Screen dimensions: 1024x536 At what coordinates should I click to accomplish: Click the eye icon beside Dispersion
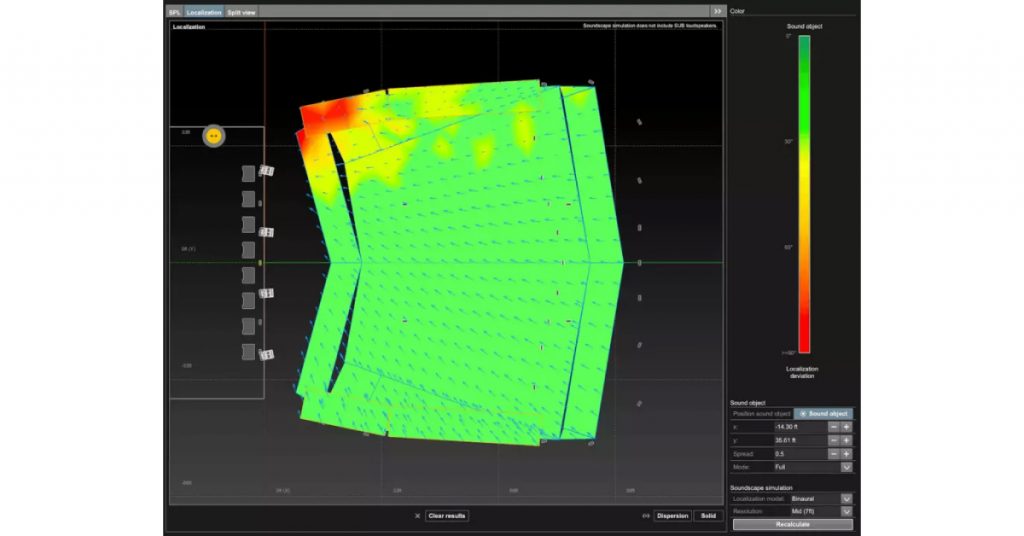[x=646, y=516]
